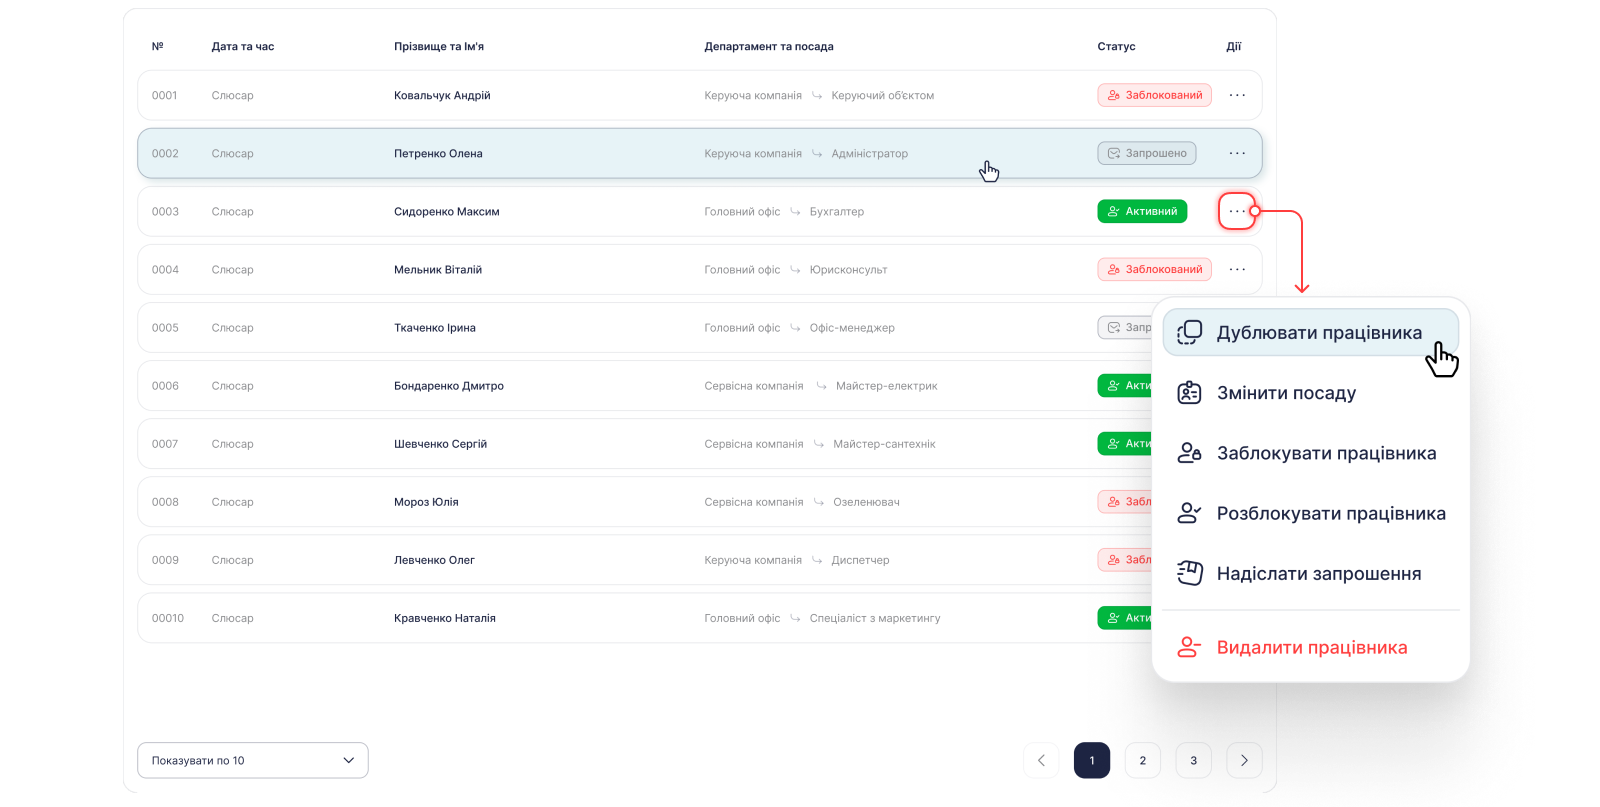
Task: Click lock-user icon beside Заблокувати працівника
Action: 1189,453
